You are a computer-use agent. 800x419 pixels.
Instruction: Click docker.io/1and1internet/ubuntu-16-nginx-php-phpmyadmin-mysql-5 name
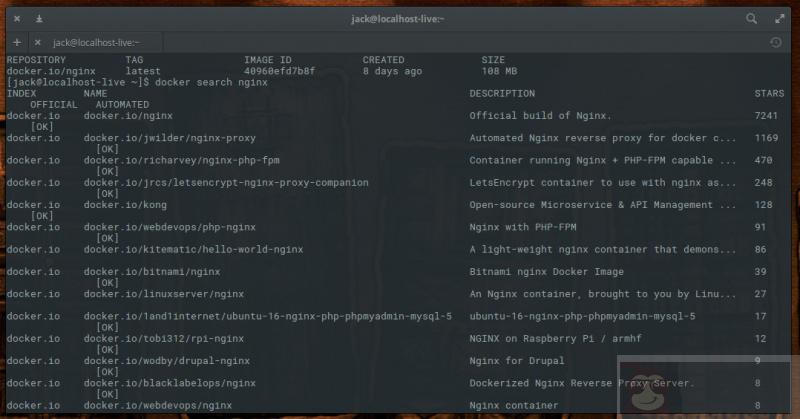point(268,316)
